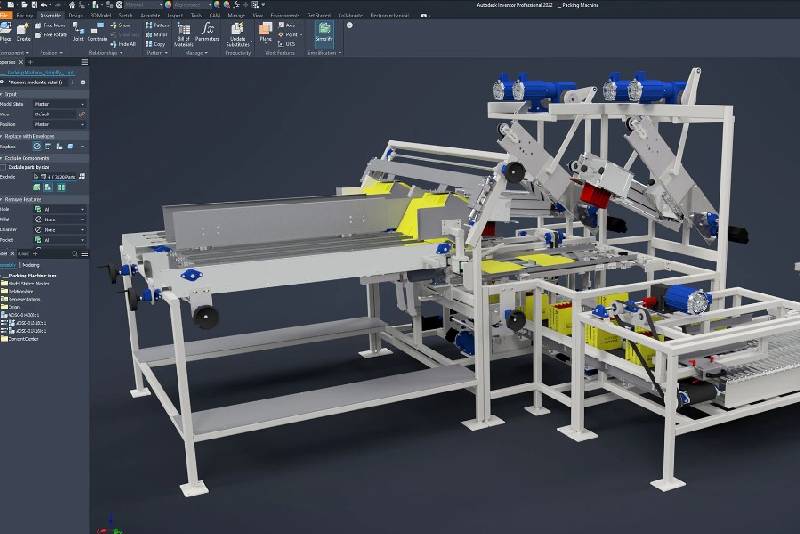Open the Position dropdown in Input section
This screenshot has width=800, height=534.
(60, 124)
